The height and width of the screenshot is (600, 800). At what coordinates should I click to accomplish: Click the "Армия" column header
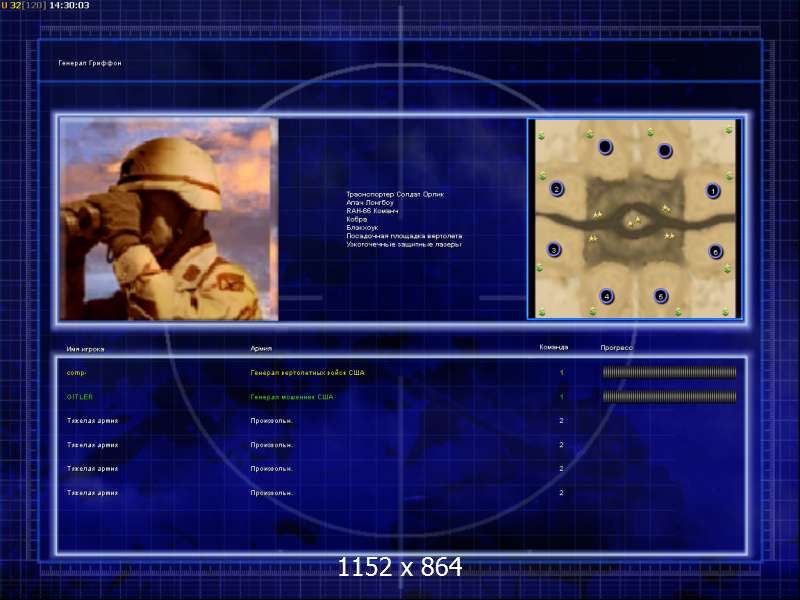pos(261,348)
